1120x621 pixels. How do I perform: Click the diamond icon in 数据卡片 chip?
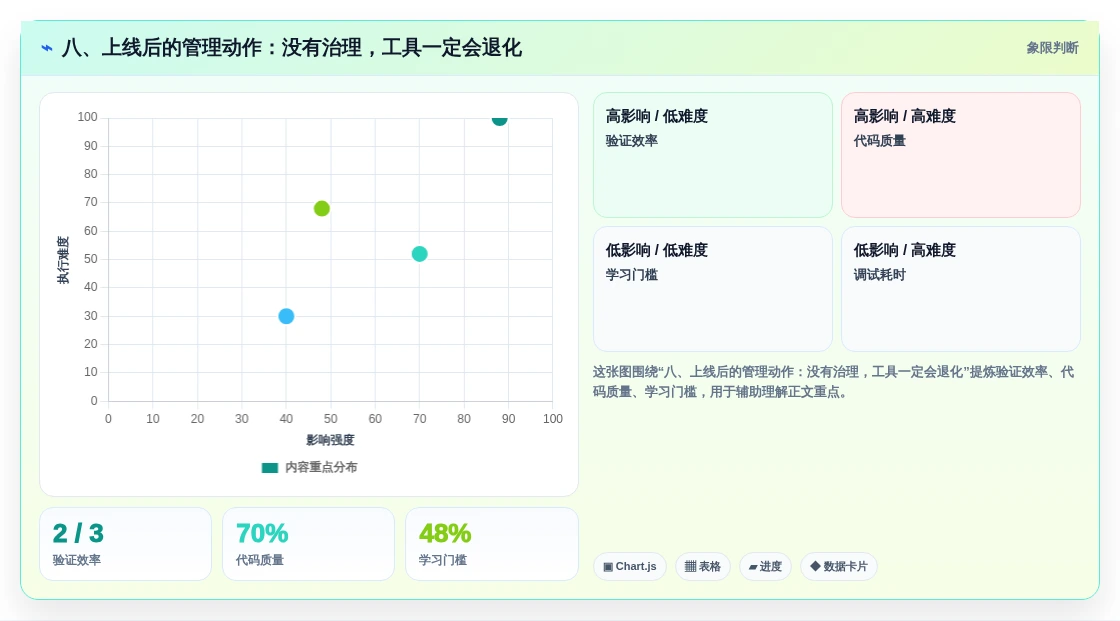click(815, 566)
